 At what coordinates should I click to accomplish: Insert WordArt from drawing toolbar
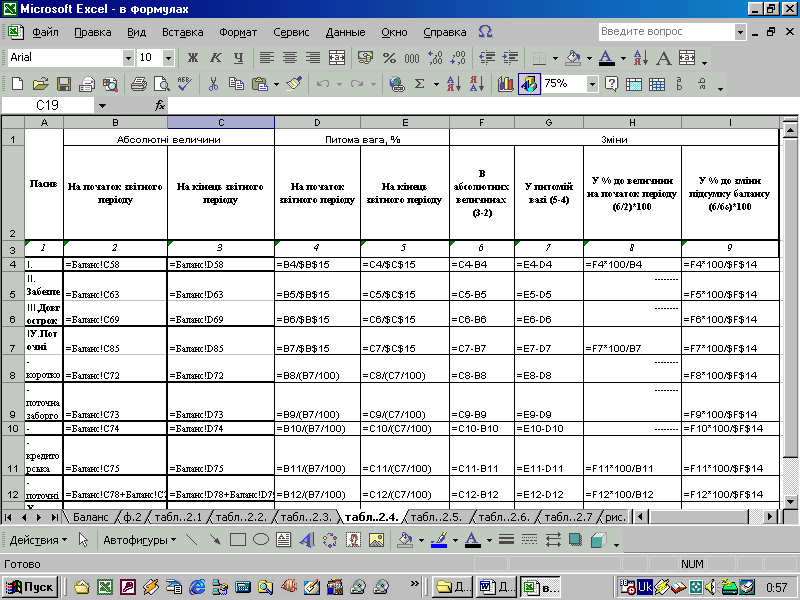pyautogui.click(x=306, y=540)
